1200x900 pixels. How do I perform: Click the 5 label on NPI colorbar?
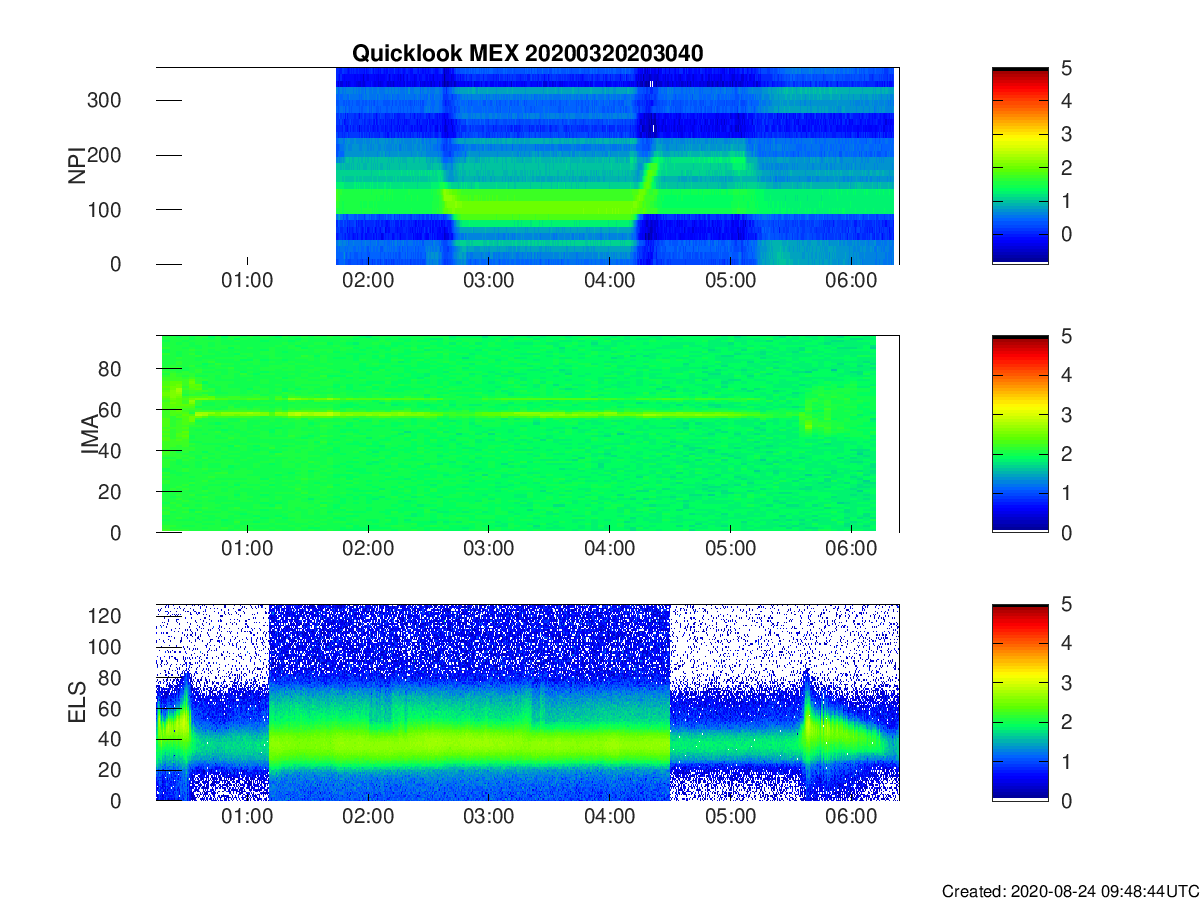[1065, 68]
